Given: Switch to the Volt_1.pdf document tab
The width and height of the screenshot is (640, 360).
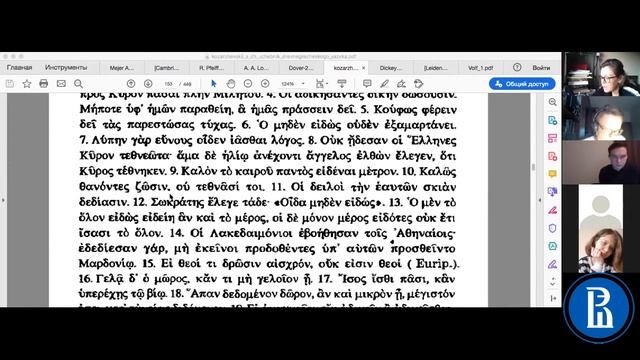Looking at the screenshot, I should coord(480,68).
